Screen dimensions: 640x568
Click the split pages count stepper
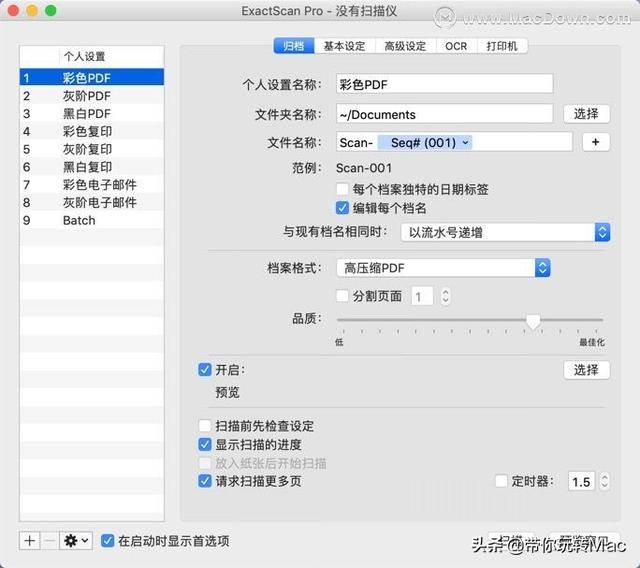click(x=445, y=296)
